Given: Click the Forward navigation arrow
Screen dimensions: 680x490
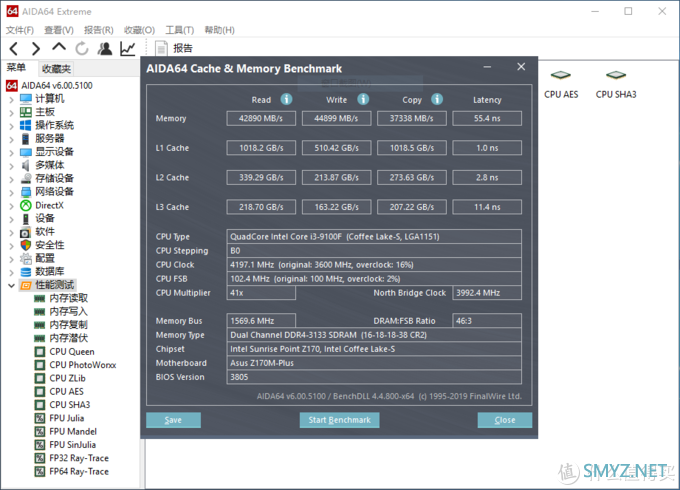Looking at the screenshot, I should (x=36, y=49).
